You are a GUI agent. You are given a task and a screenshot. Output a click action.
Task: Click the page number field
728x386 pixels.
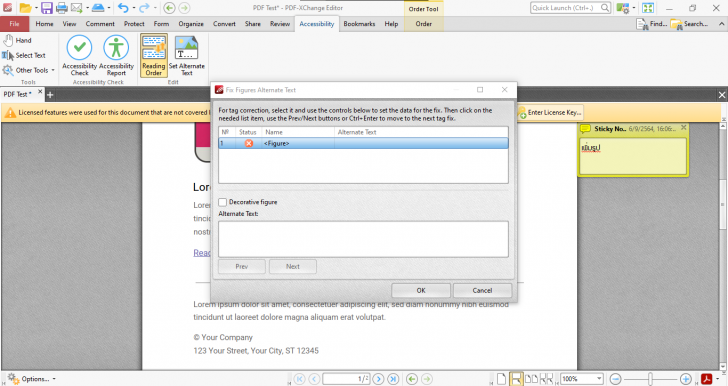(346, 379)
